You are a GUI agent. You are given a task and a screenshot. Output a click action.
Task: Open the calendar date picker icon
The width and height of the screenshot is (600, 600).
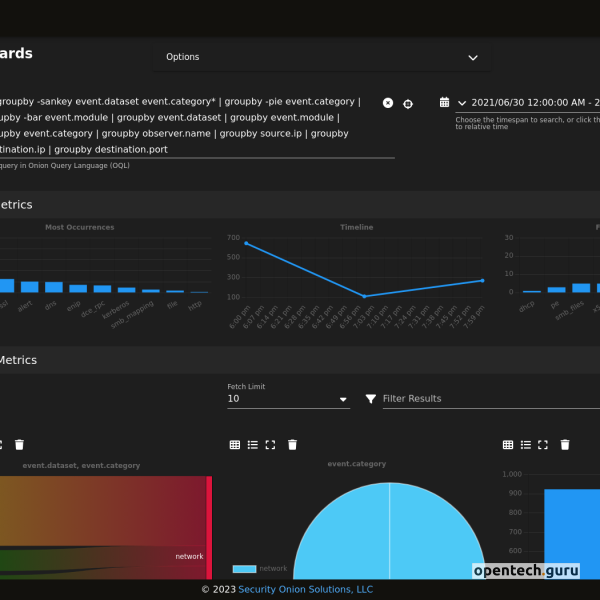(x=444, y=102)
